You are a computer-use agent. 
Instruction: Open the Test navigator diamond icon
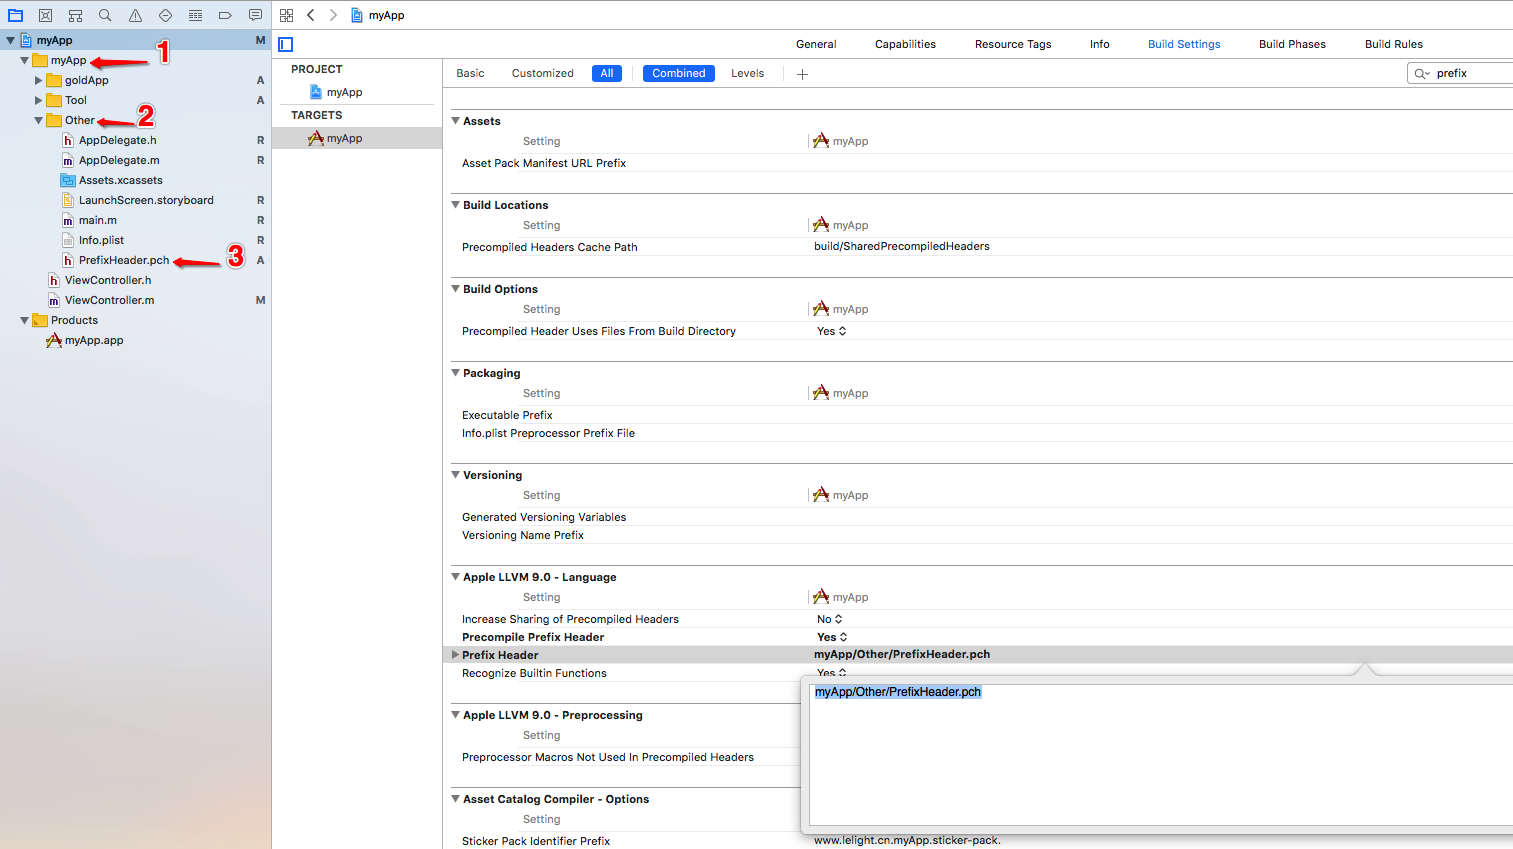click(x=165, y=15)
